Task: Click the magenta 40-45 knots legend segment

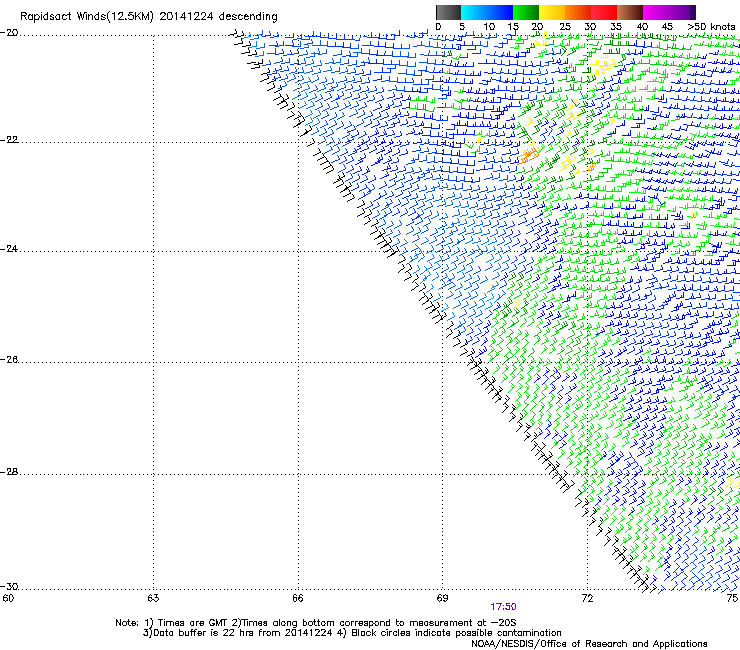Action: point(656,12)
